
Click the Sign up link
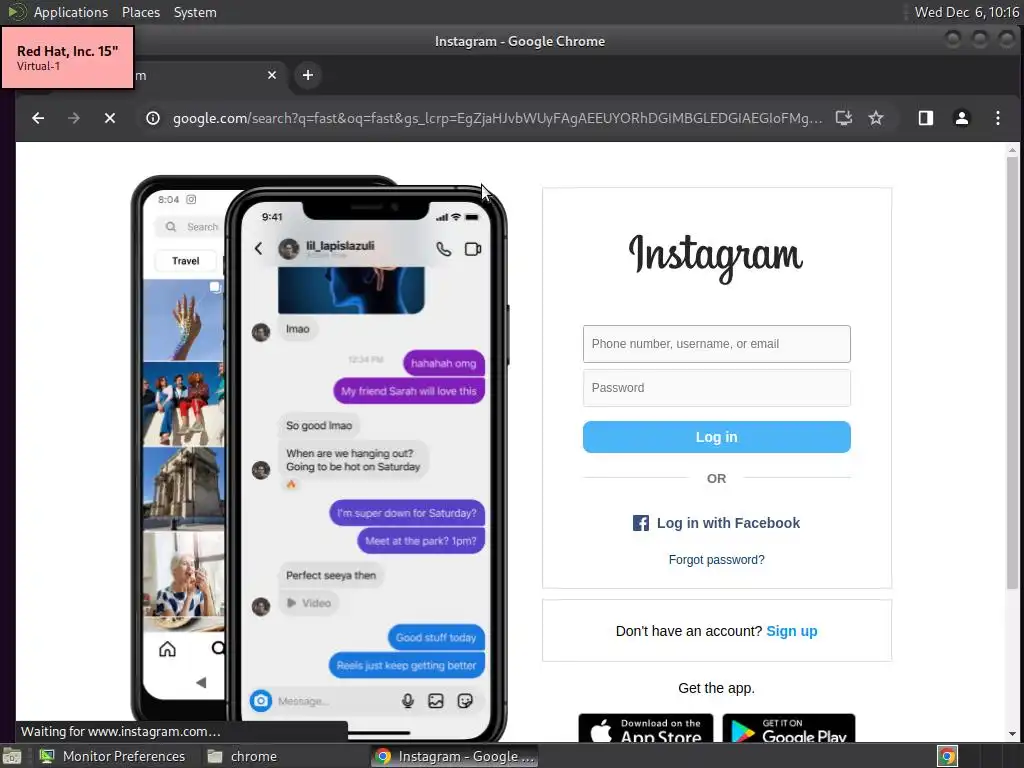[x=792, y=631]
